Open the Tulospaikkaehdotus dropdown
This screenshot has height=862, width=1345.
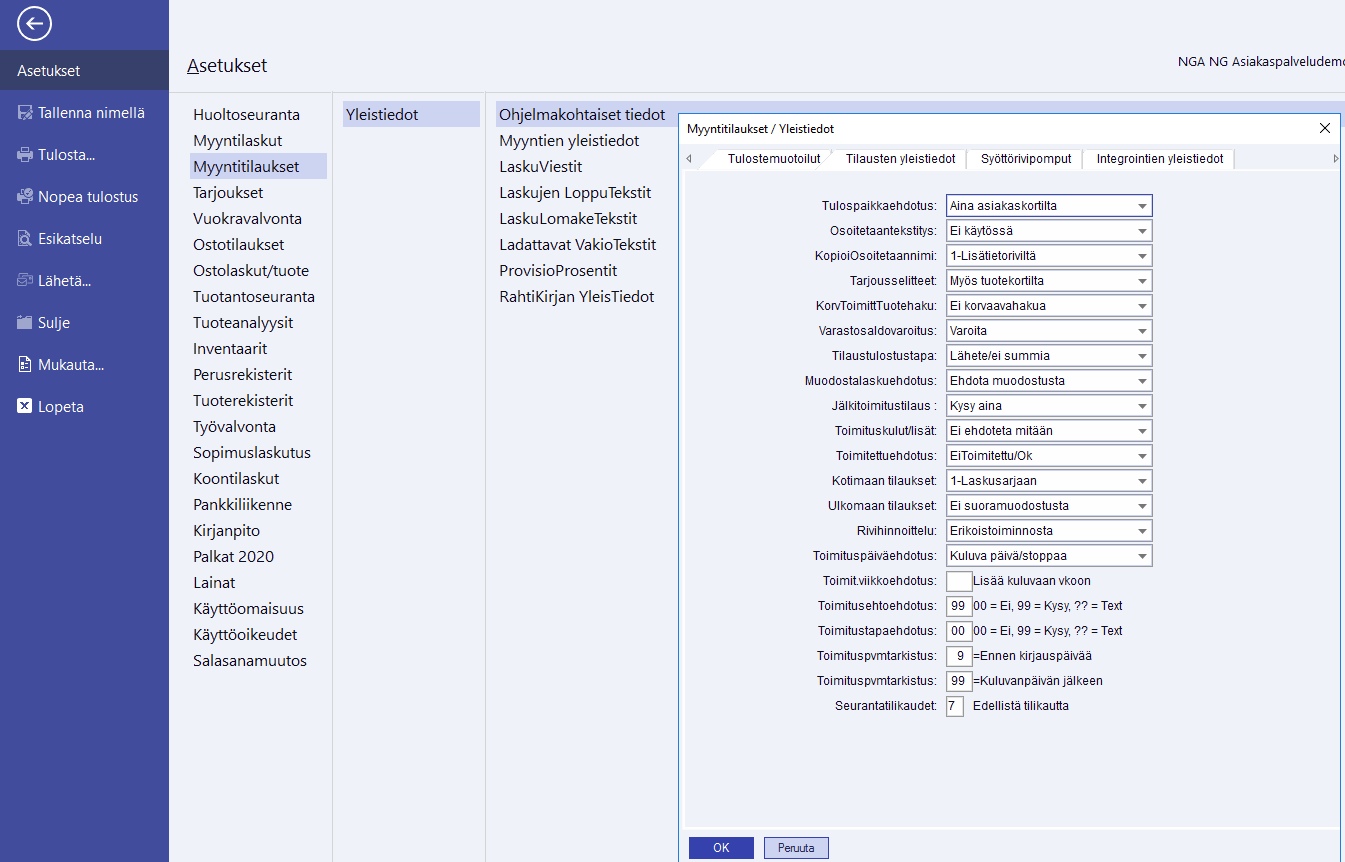(1049, 206)
